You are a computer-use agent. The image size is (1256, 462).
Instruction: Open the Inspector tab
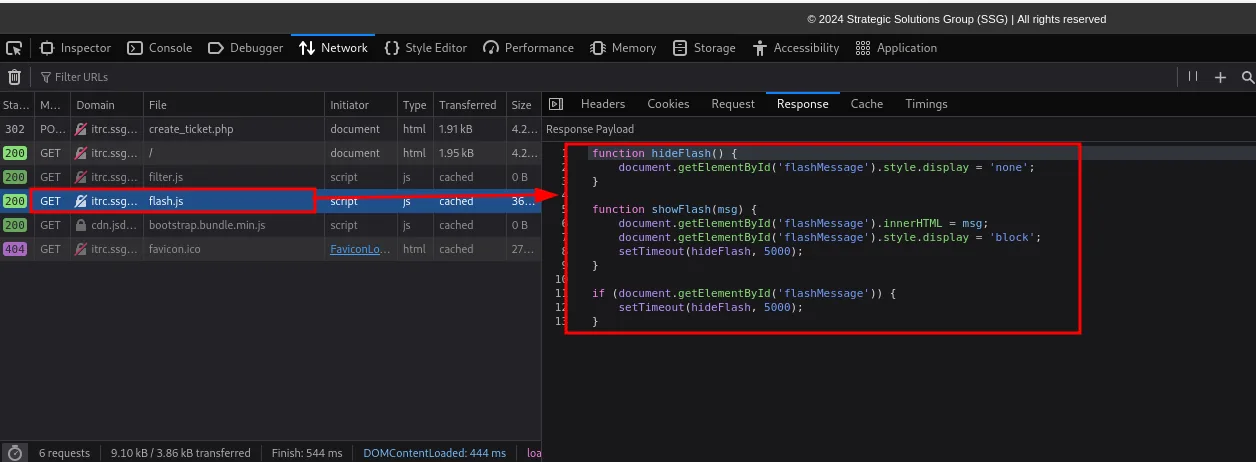tap(76, 48)
